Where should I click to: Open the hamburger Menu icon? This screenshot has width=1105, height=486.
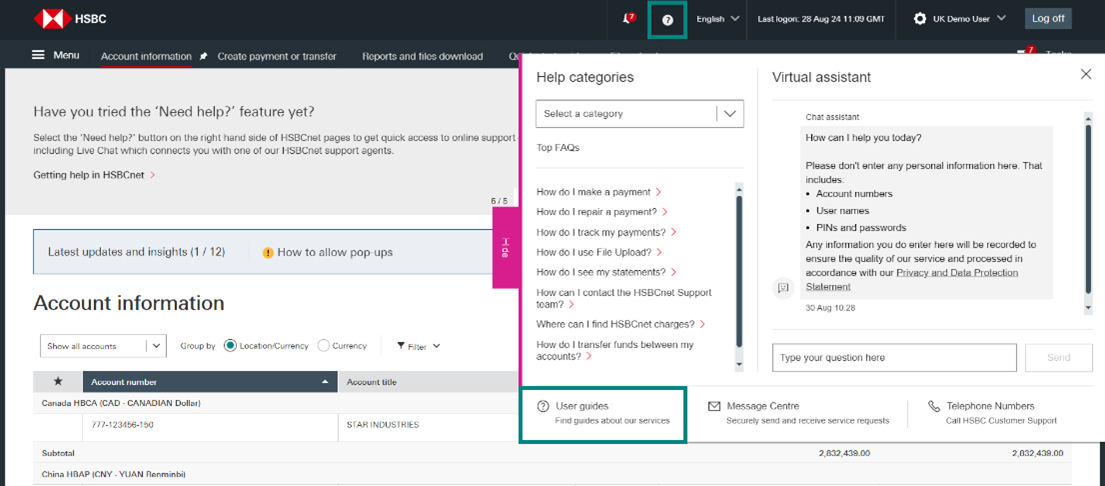click(x=39, y=56)
